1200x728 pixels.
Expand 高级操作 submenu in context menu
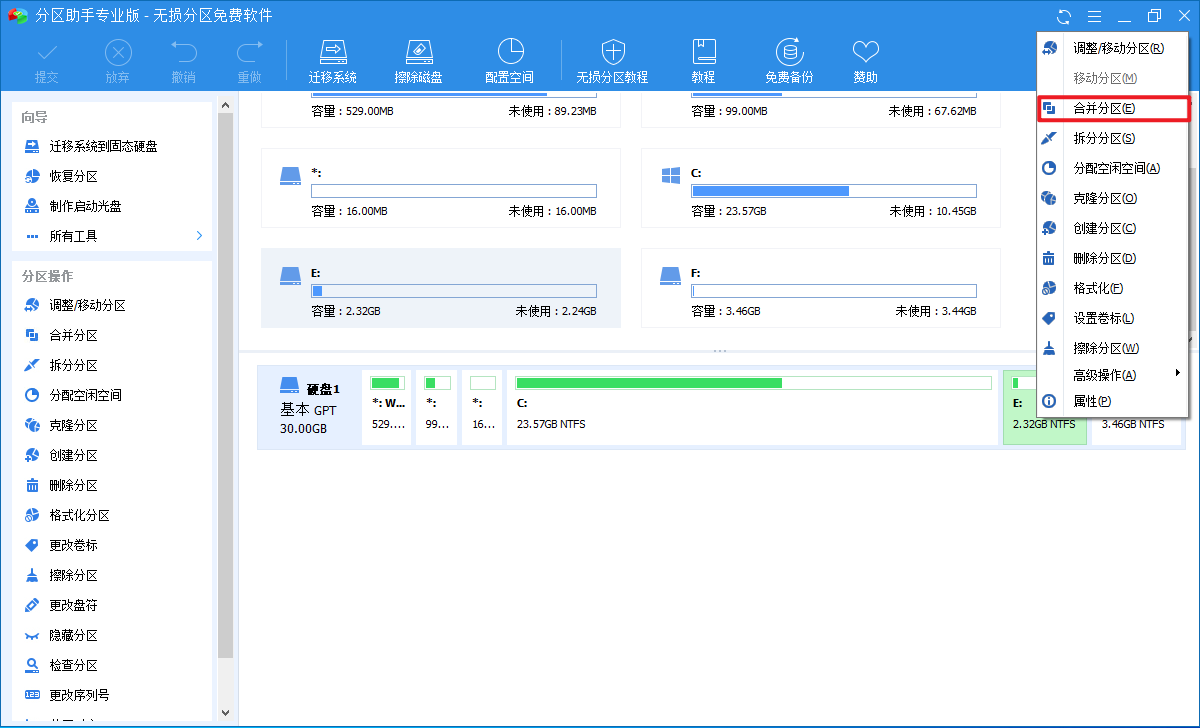click(1112, 375)
